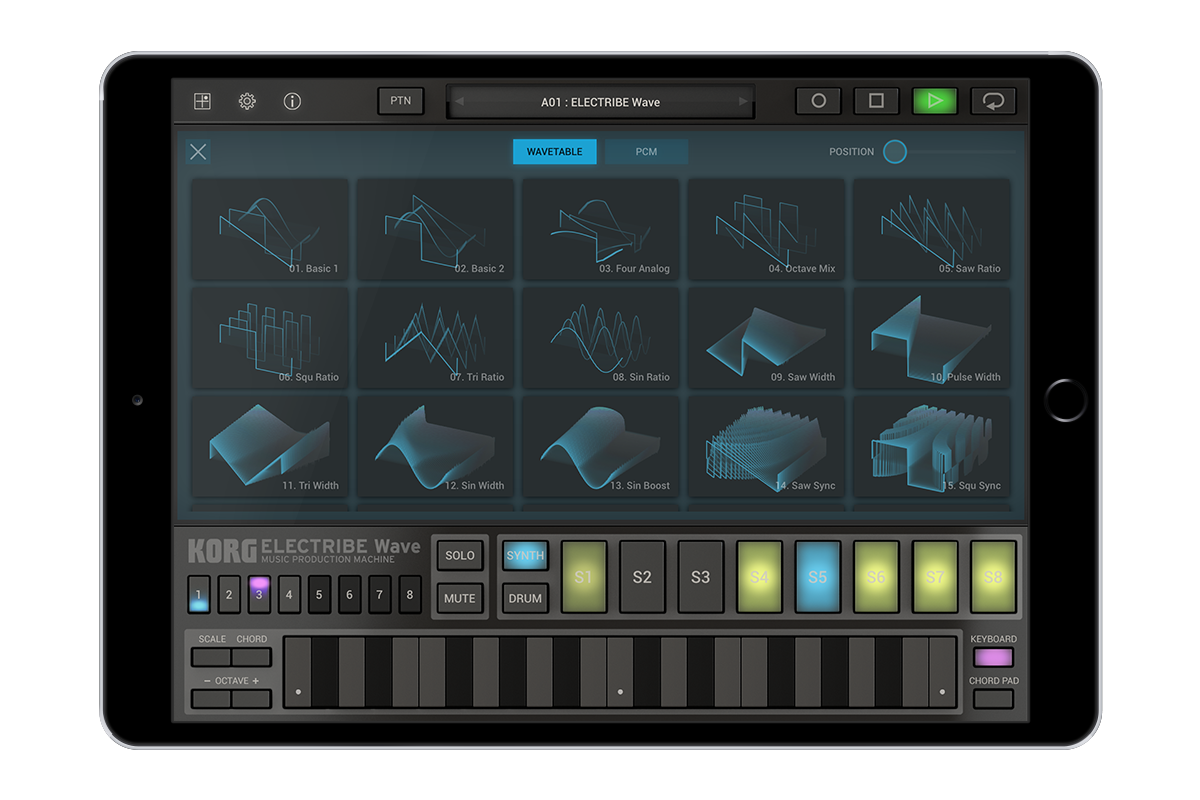Tap synth pad S8
The image size is (1200, 800).
tap(993, 577)
